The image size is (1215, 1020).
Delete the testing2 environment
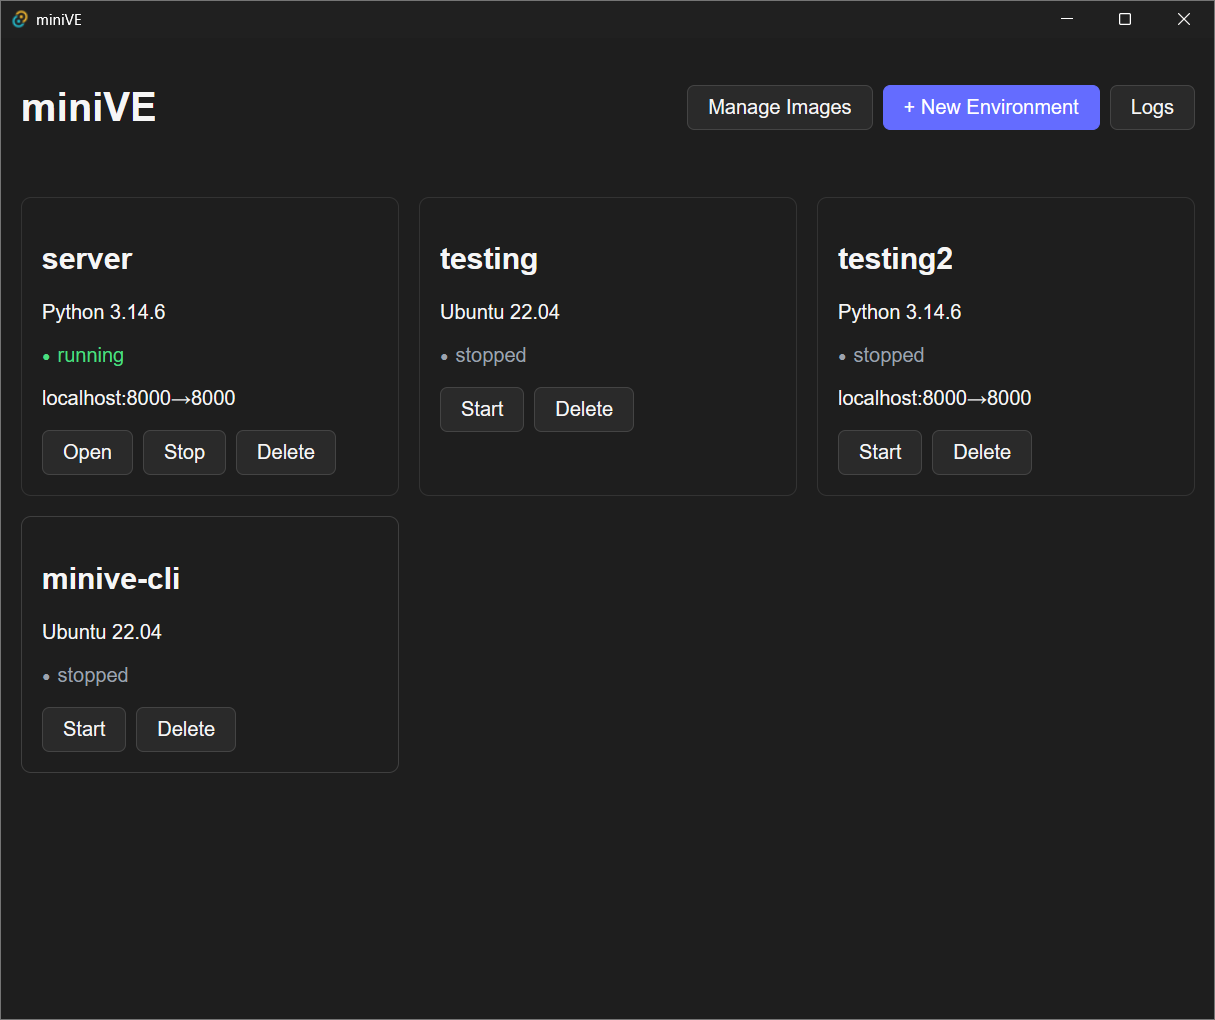click(x=982, y=452)
